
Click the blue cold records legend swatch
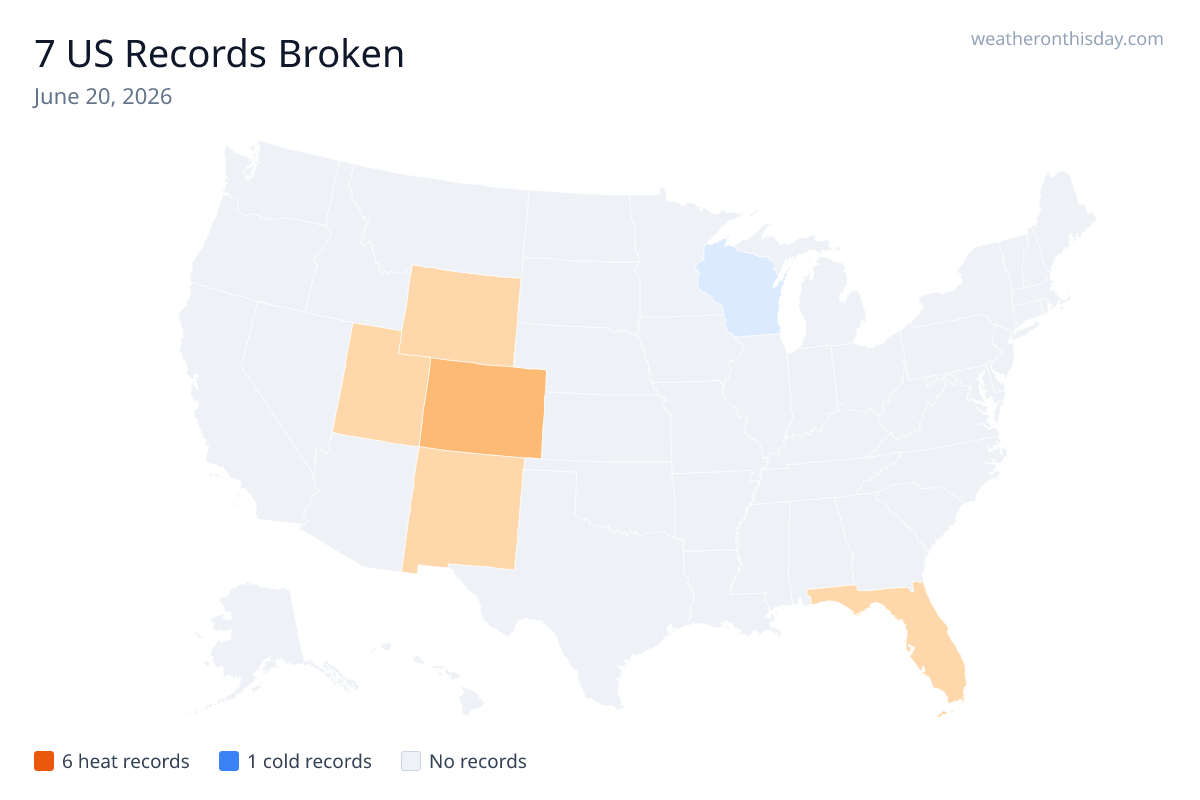[228, 761]
